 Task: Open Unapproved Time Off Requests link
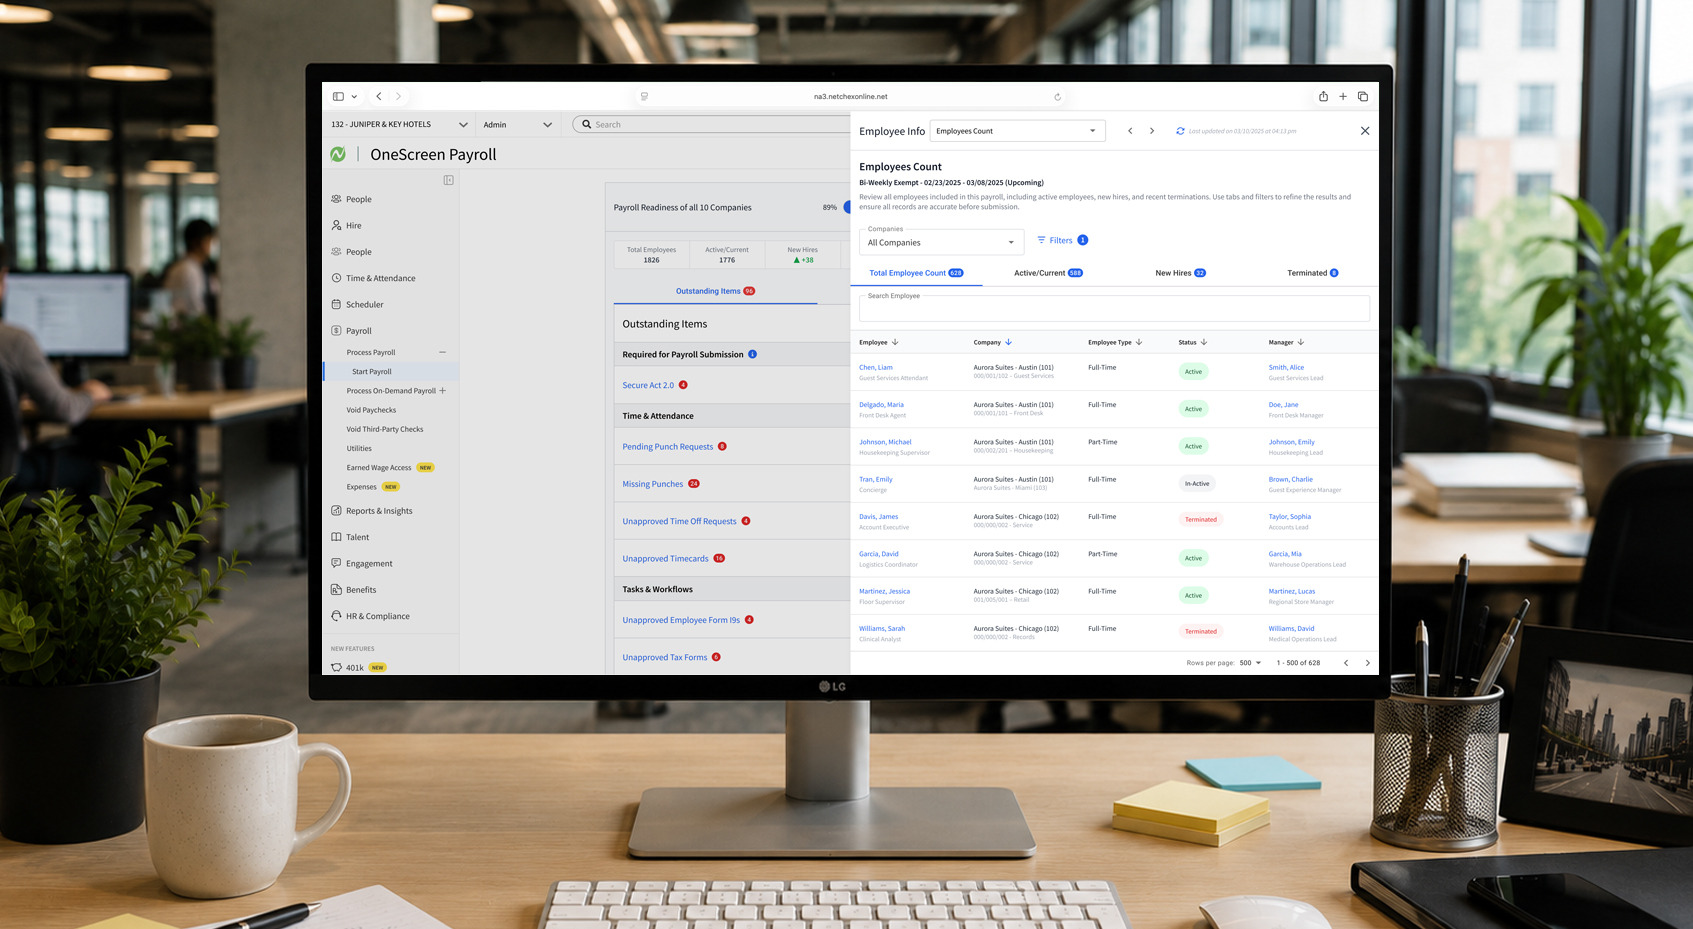tap(679, 521)
